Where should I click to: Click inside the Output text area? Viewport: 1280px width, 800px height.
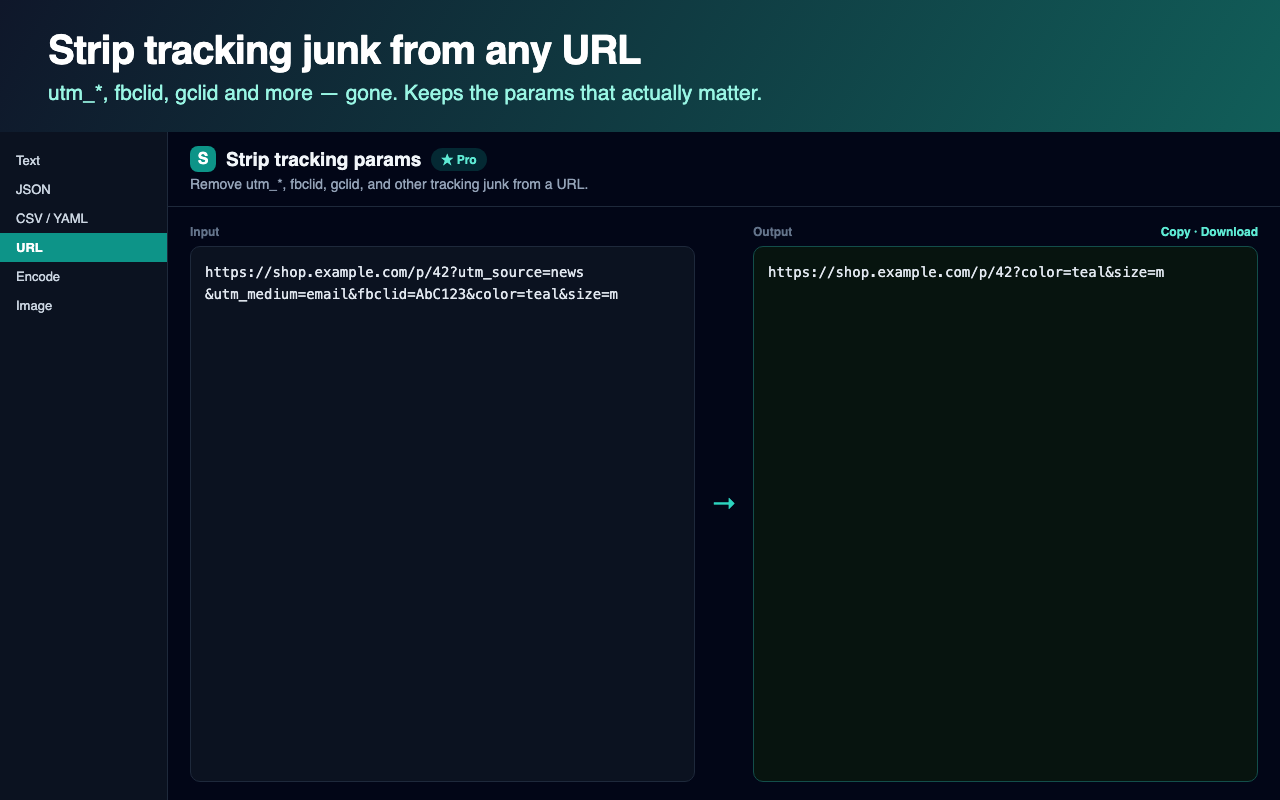[x=1005, y=514]
